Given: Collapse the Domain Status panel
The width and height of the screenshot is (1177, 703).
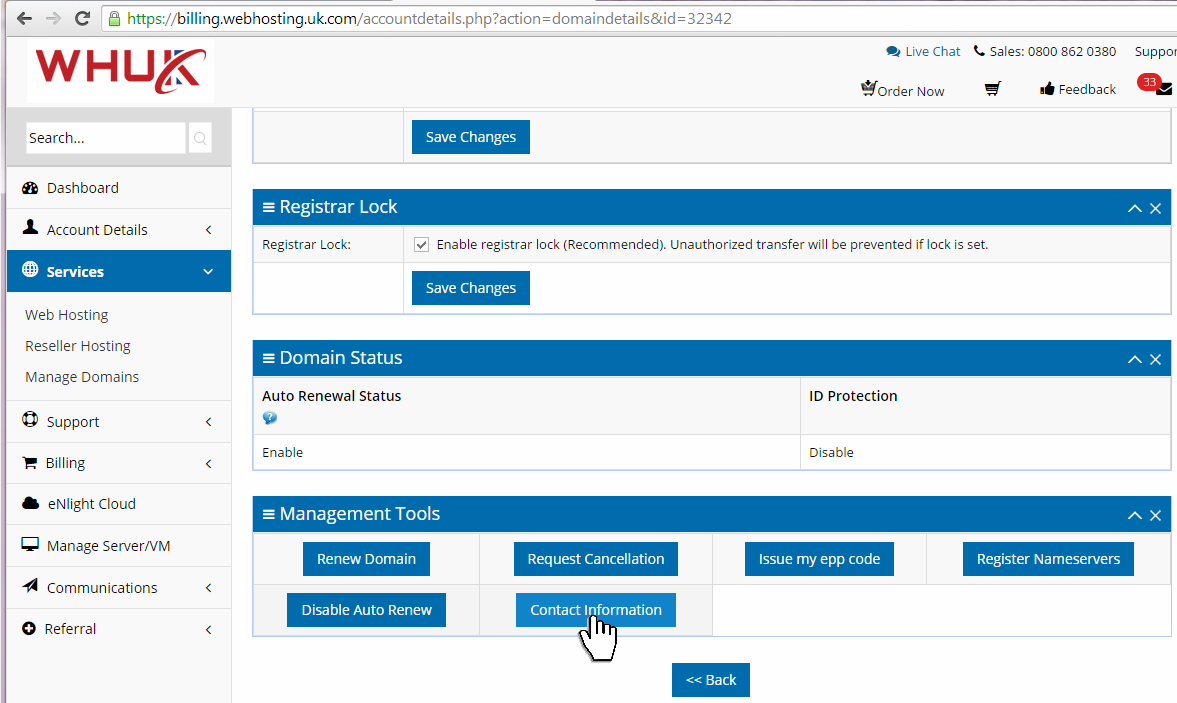Looking at the screenshot, I should [1134, 359].
